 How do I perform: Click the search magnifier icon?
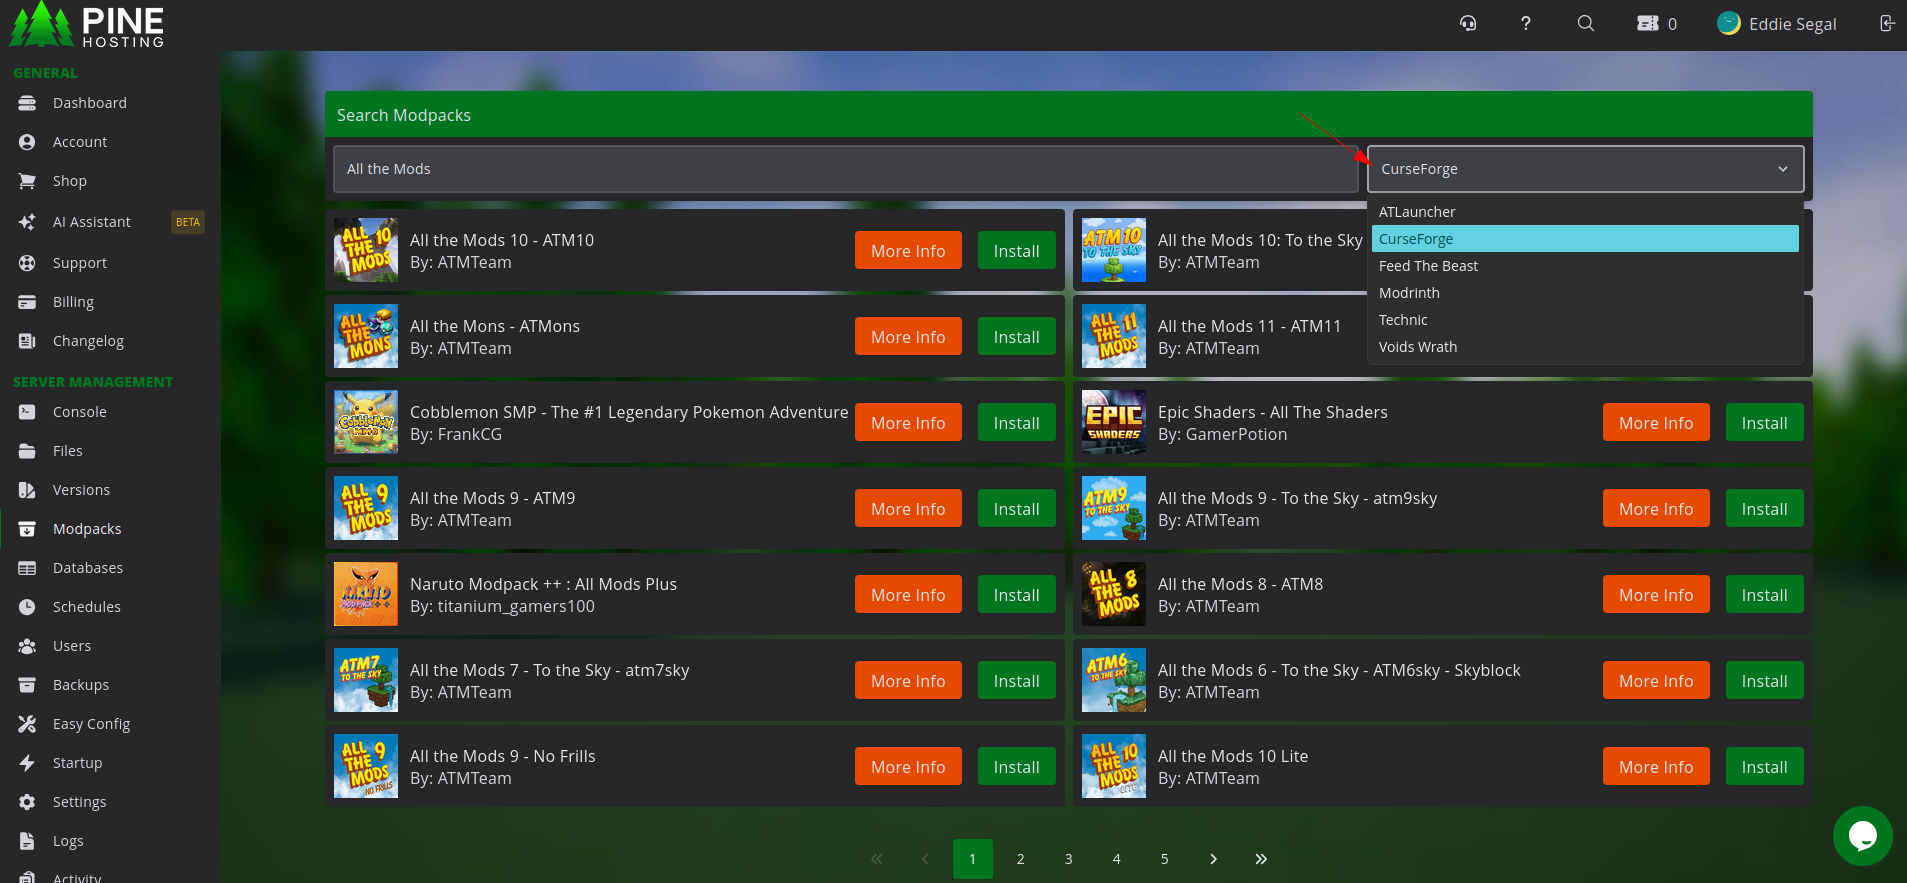[1586, 23]
